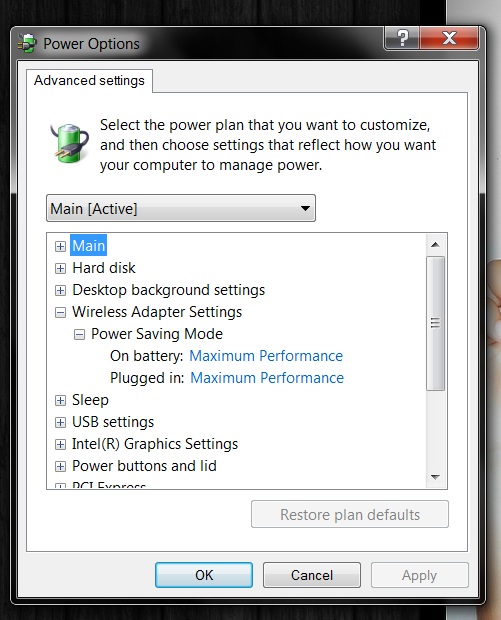The width and height of the screenshot is (501, 620).
Task: Click the OK button
Action: pos(204,575)
